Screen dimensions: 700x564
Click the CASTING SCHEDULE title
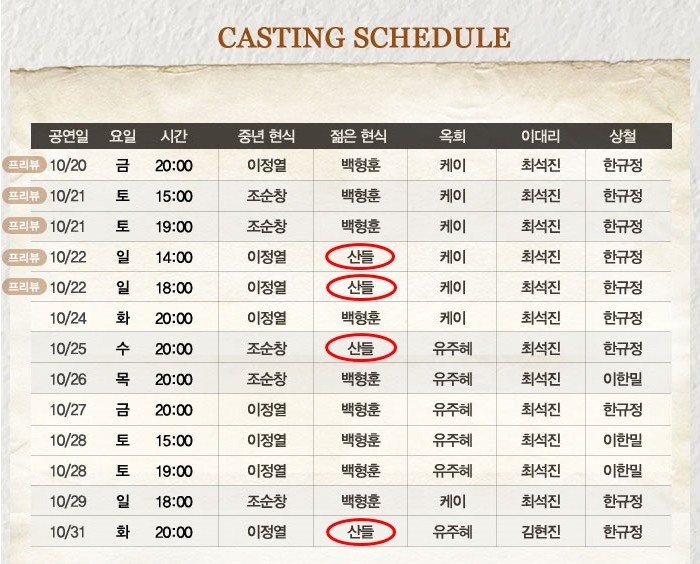(364, 38)
